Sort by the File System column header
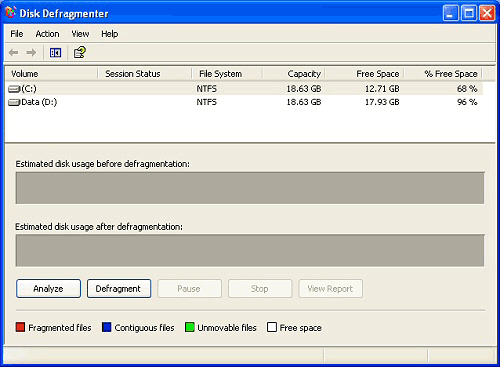The image size is (500, 367). (x=227, y=74)
